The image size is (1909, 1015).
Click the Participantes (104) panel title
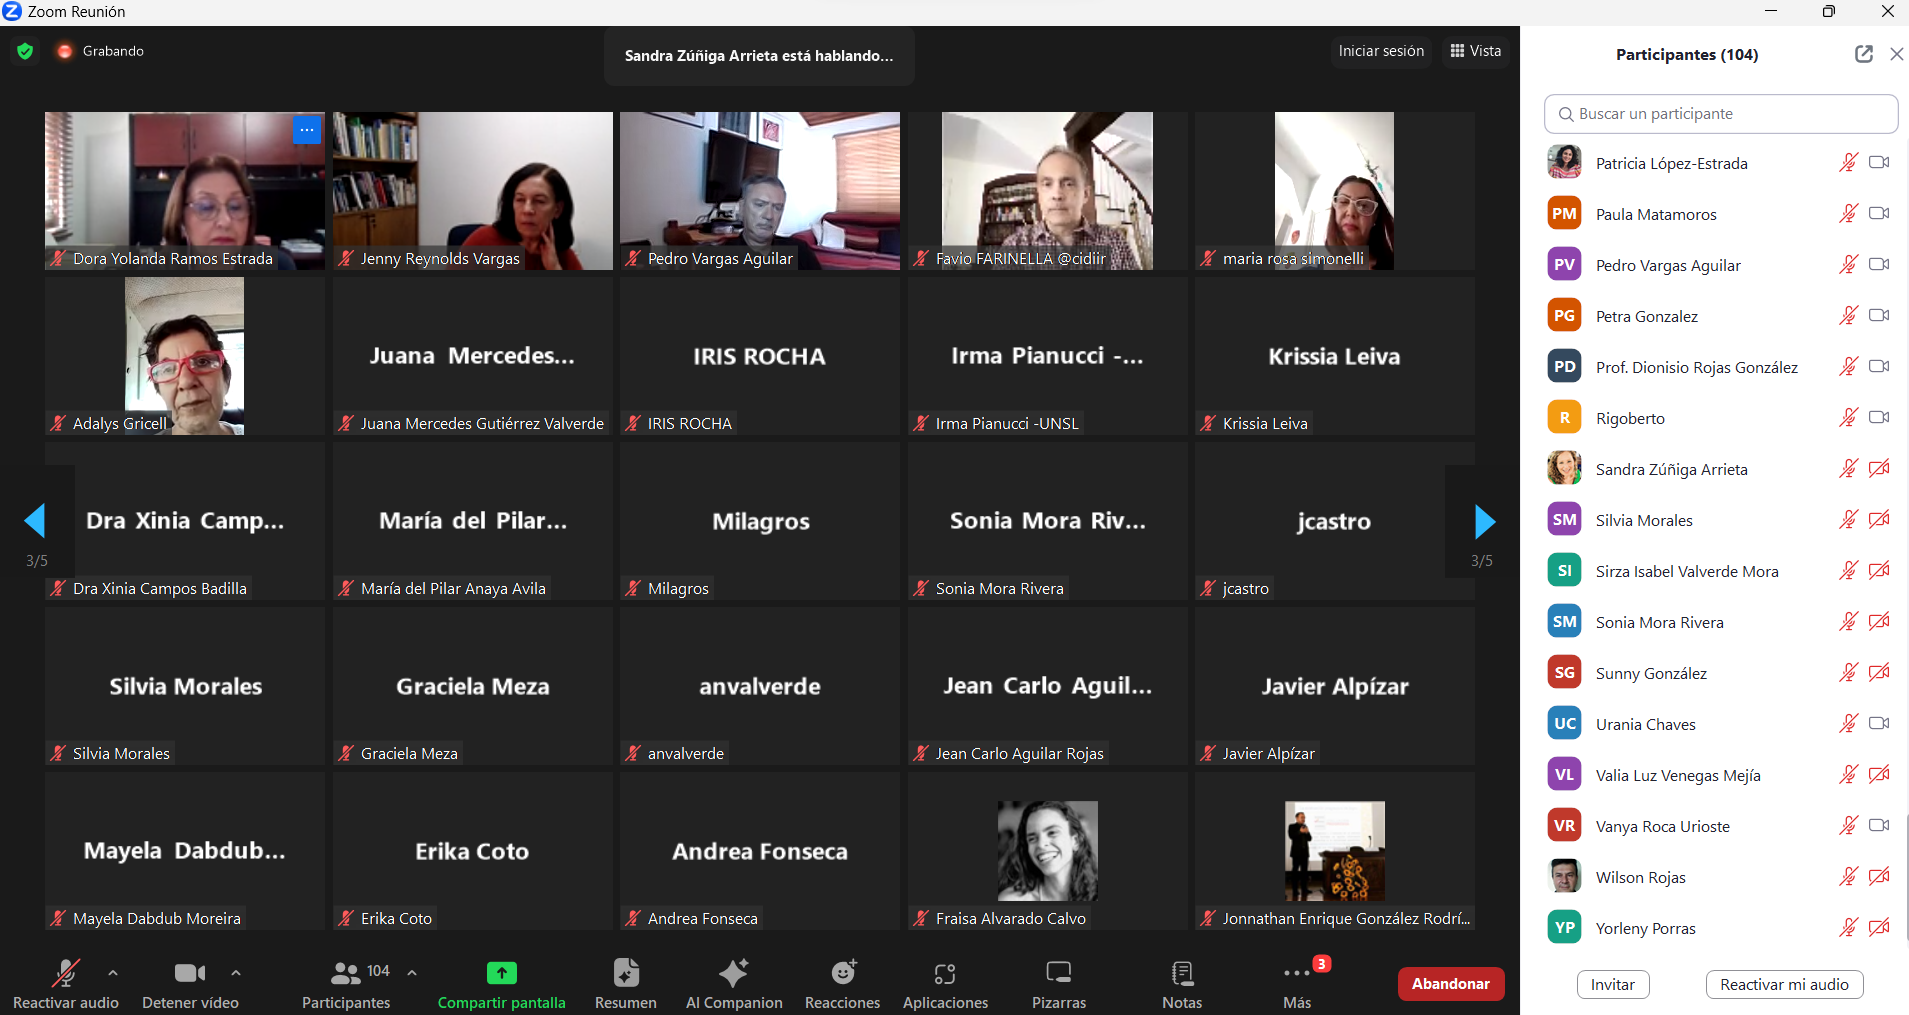tap(1687, 54)
